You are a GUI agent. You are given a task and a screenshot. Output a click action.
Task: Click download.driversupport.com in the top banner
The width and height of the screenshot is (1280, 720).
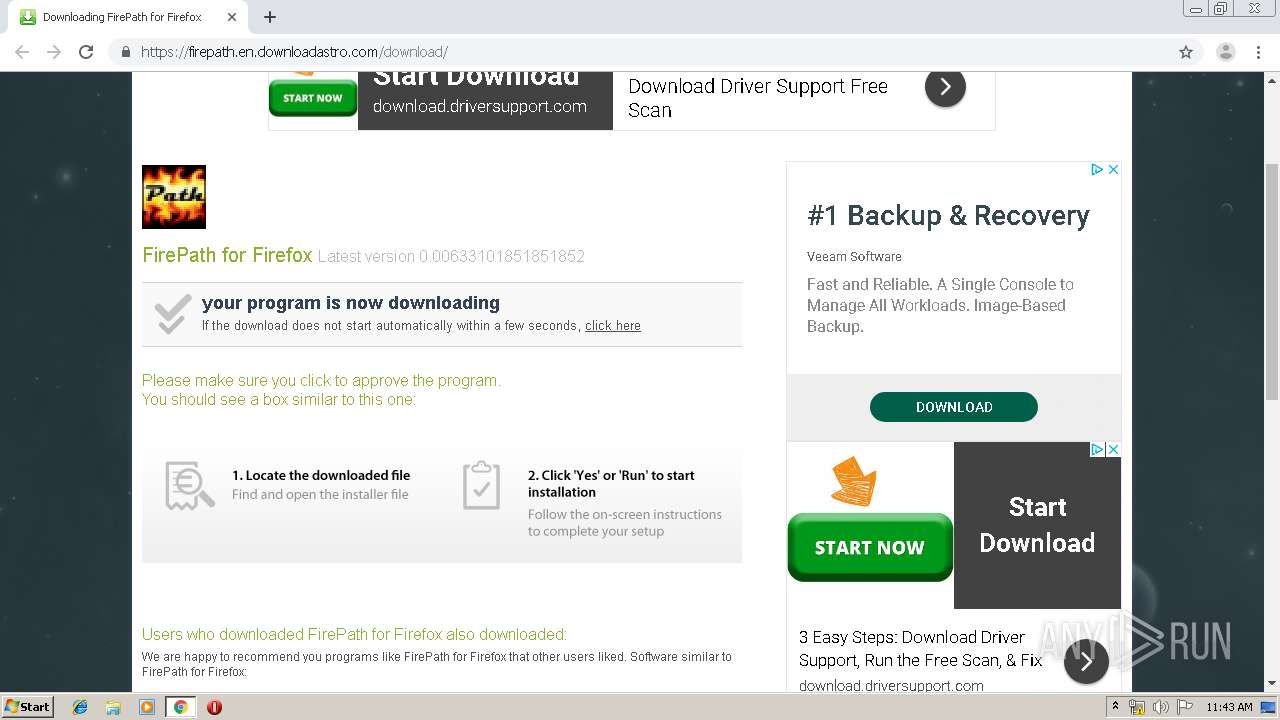(480, 106)
